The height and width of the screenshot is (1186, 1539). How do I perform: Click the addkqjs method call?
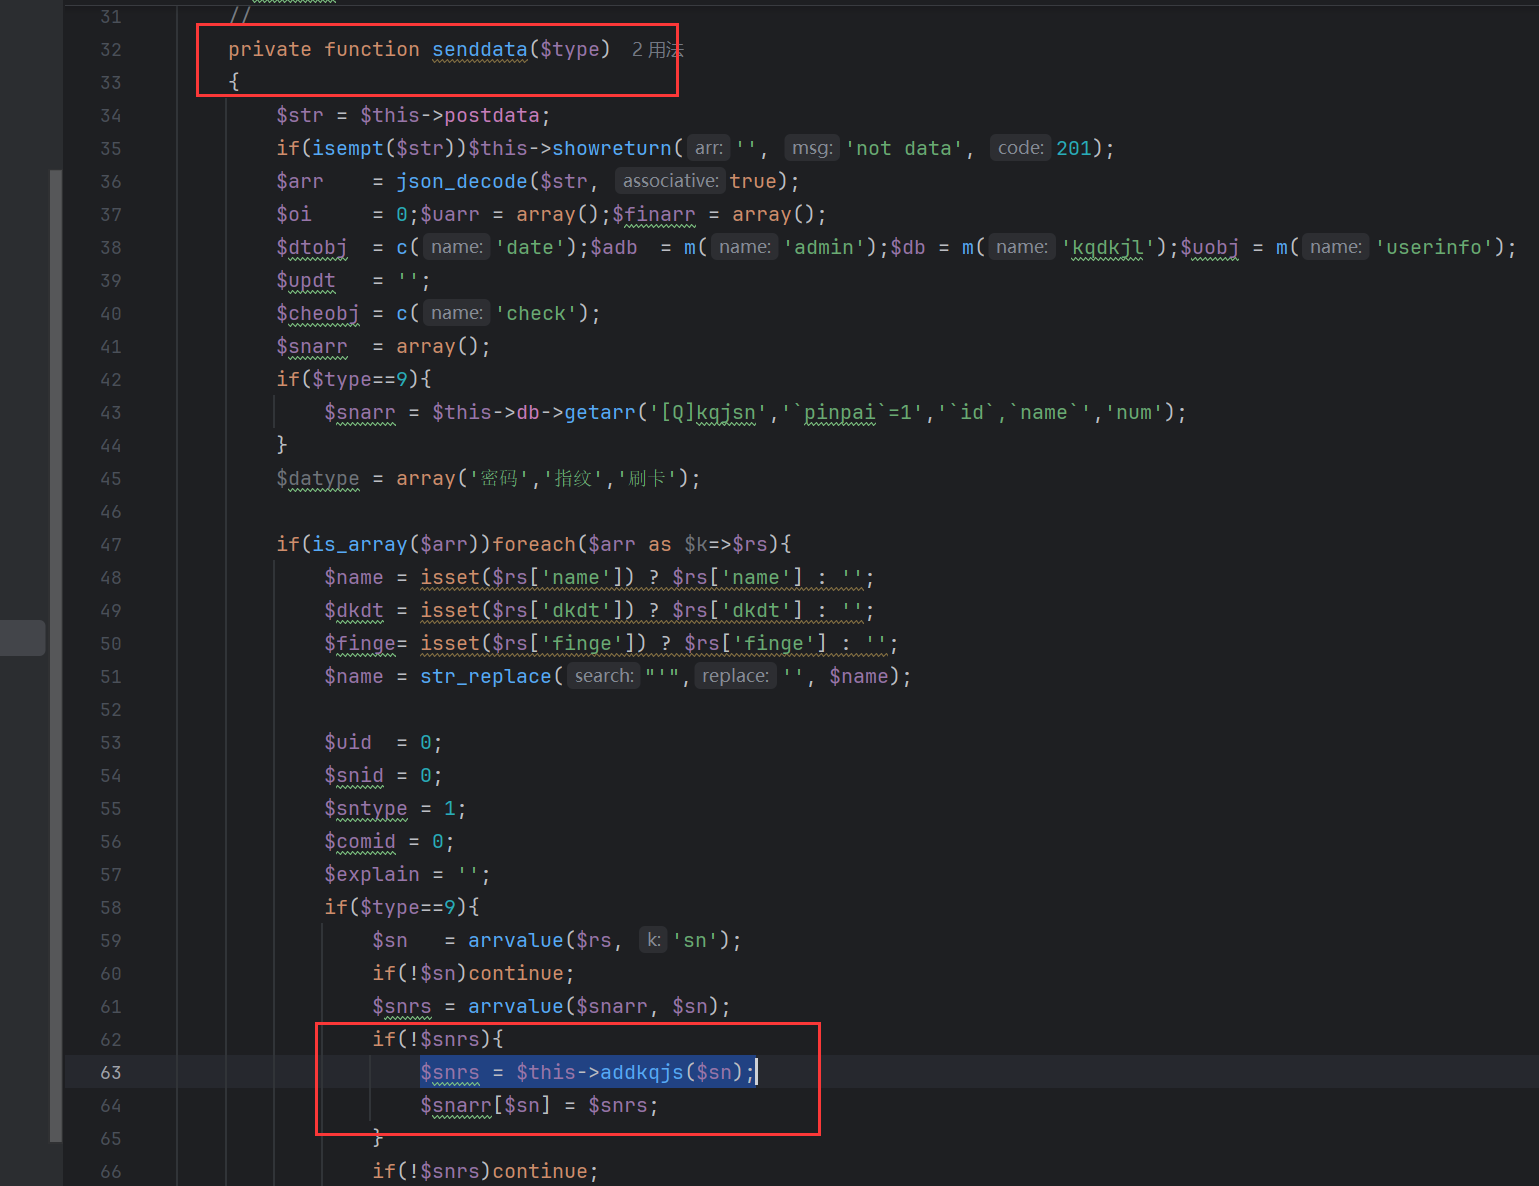coord(641,1072)
